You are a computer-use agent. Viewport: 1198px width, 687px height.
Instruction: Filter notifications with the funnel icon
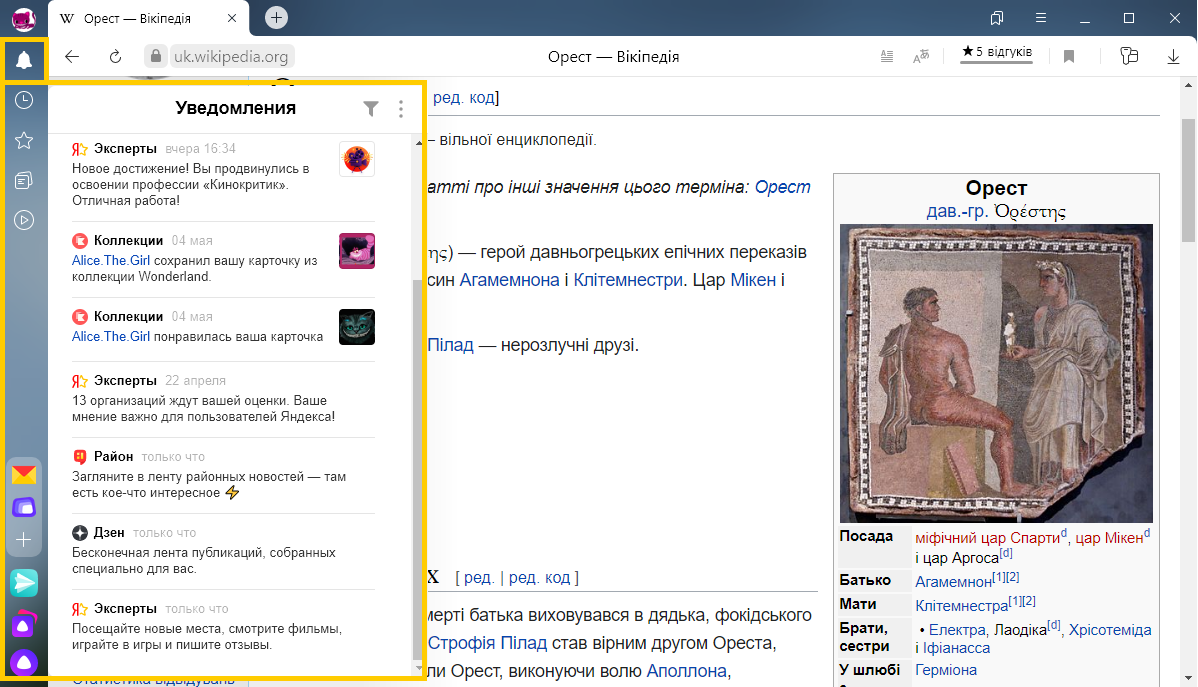[x=371, y=109]
